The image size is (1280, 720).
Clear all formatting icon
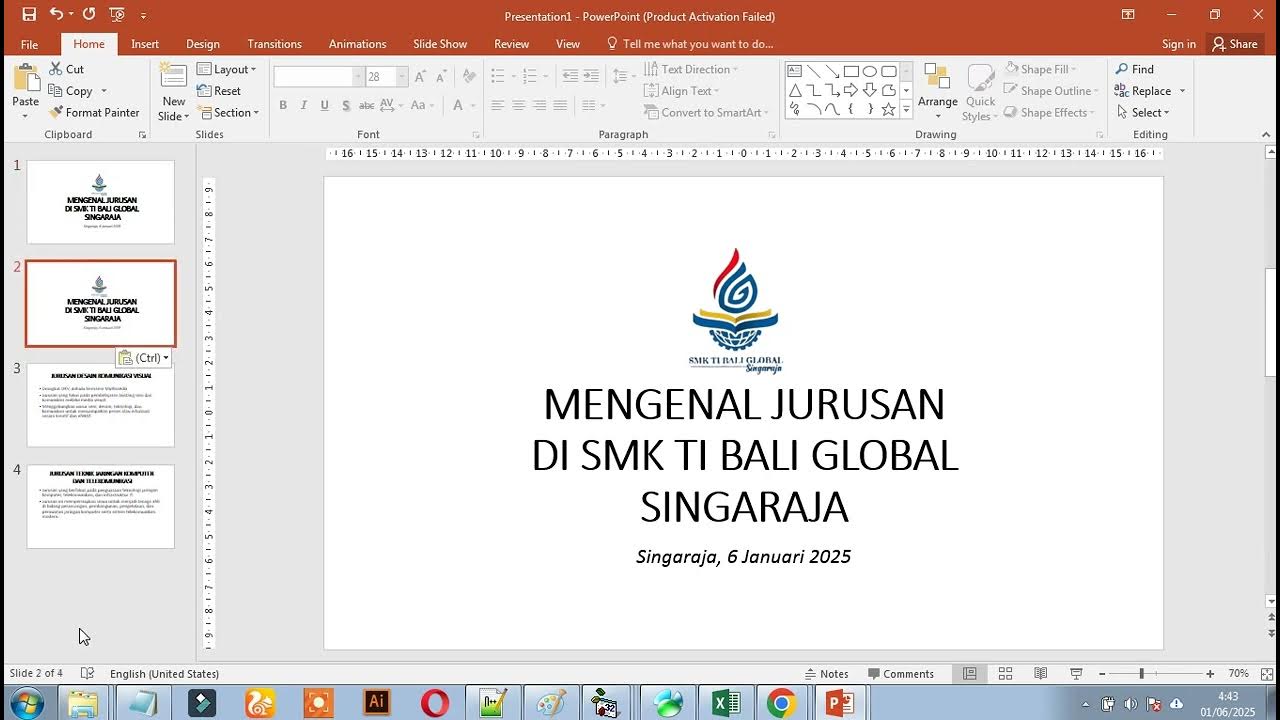[x=468, y=77]
